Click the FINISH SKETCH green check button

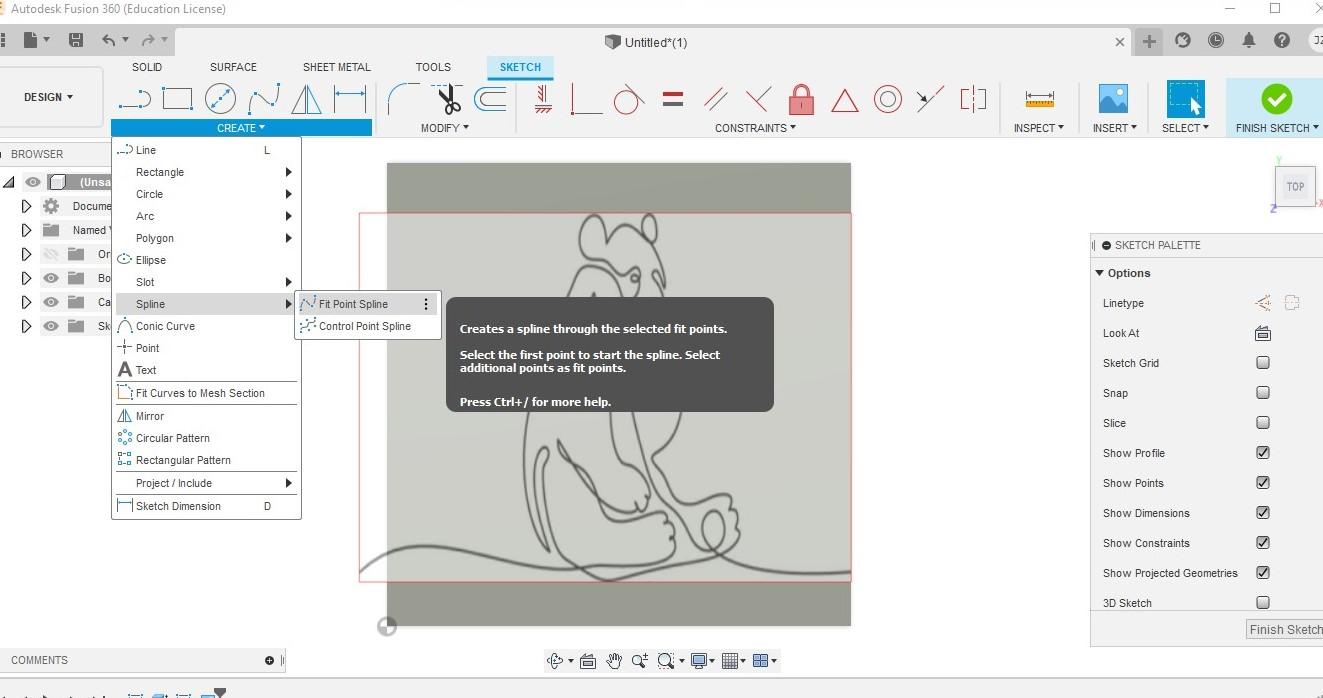1276,99
